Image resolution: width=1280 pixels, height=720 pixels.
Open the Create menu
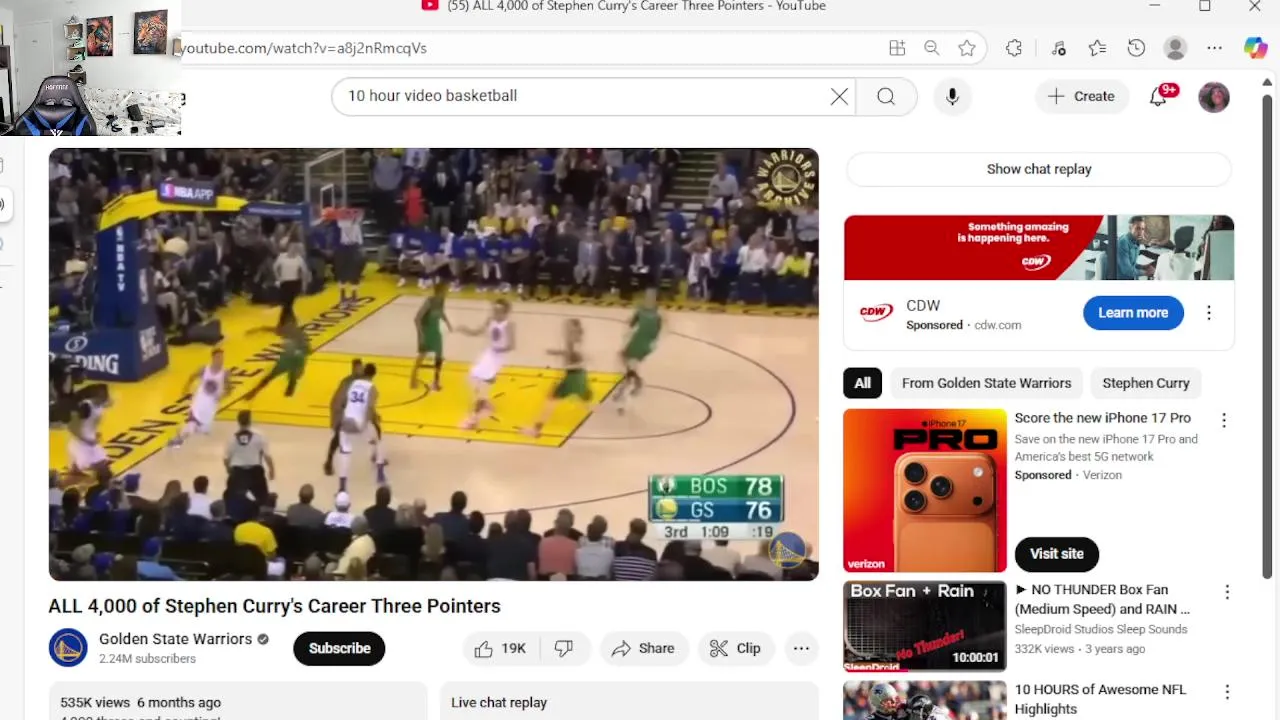pos(1081,96)
